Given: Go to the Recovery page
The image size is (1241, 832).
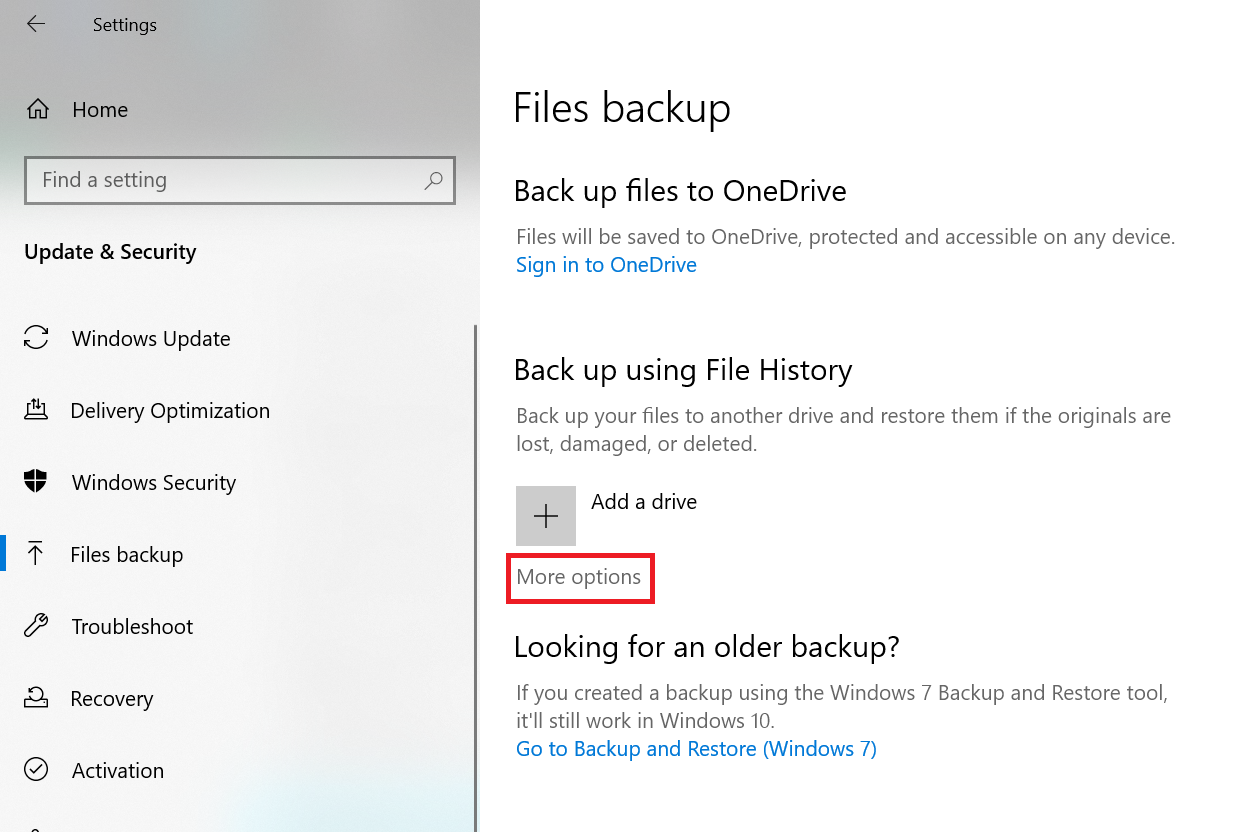Looking at the screenshot, I should [x=112, y=699].
